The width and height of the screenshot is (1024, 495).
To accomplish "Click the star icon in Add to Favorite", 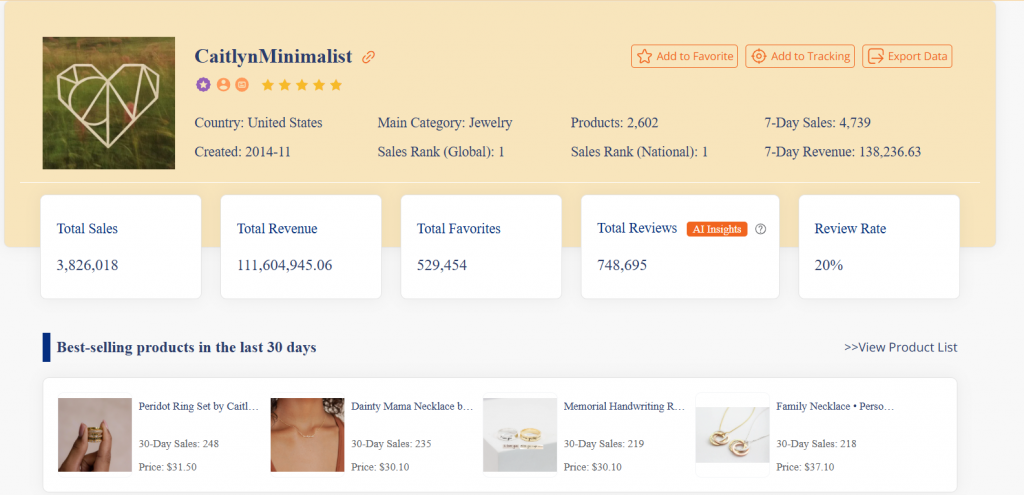I will [645, 56].
